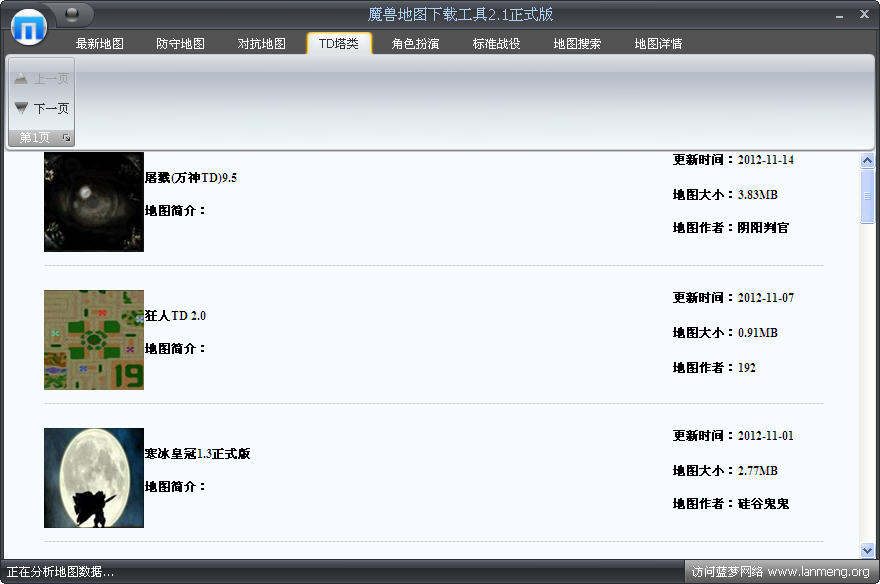Open the blue round application logo button
Viewport: 880px width, 584px height.
[x=29, y=27]
